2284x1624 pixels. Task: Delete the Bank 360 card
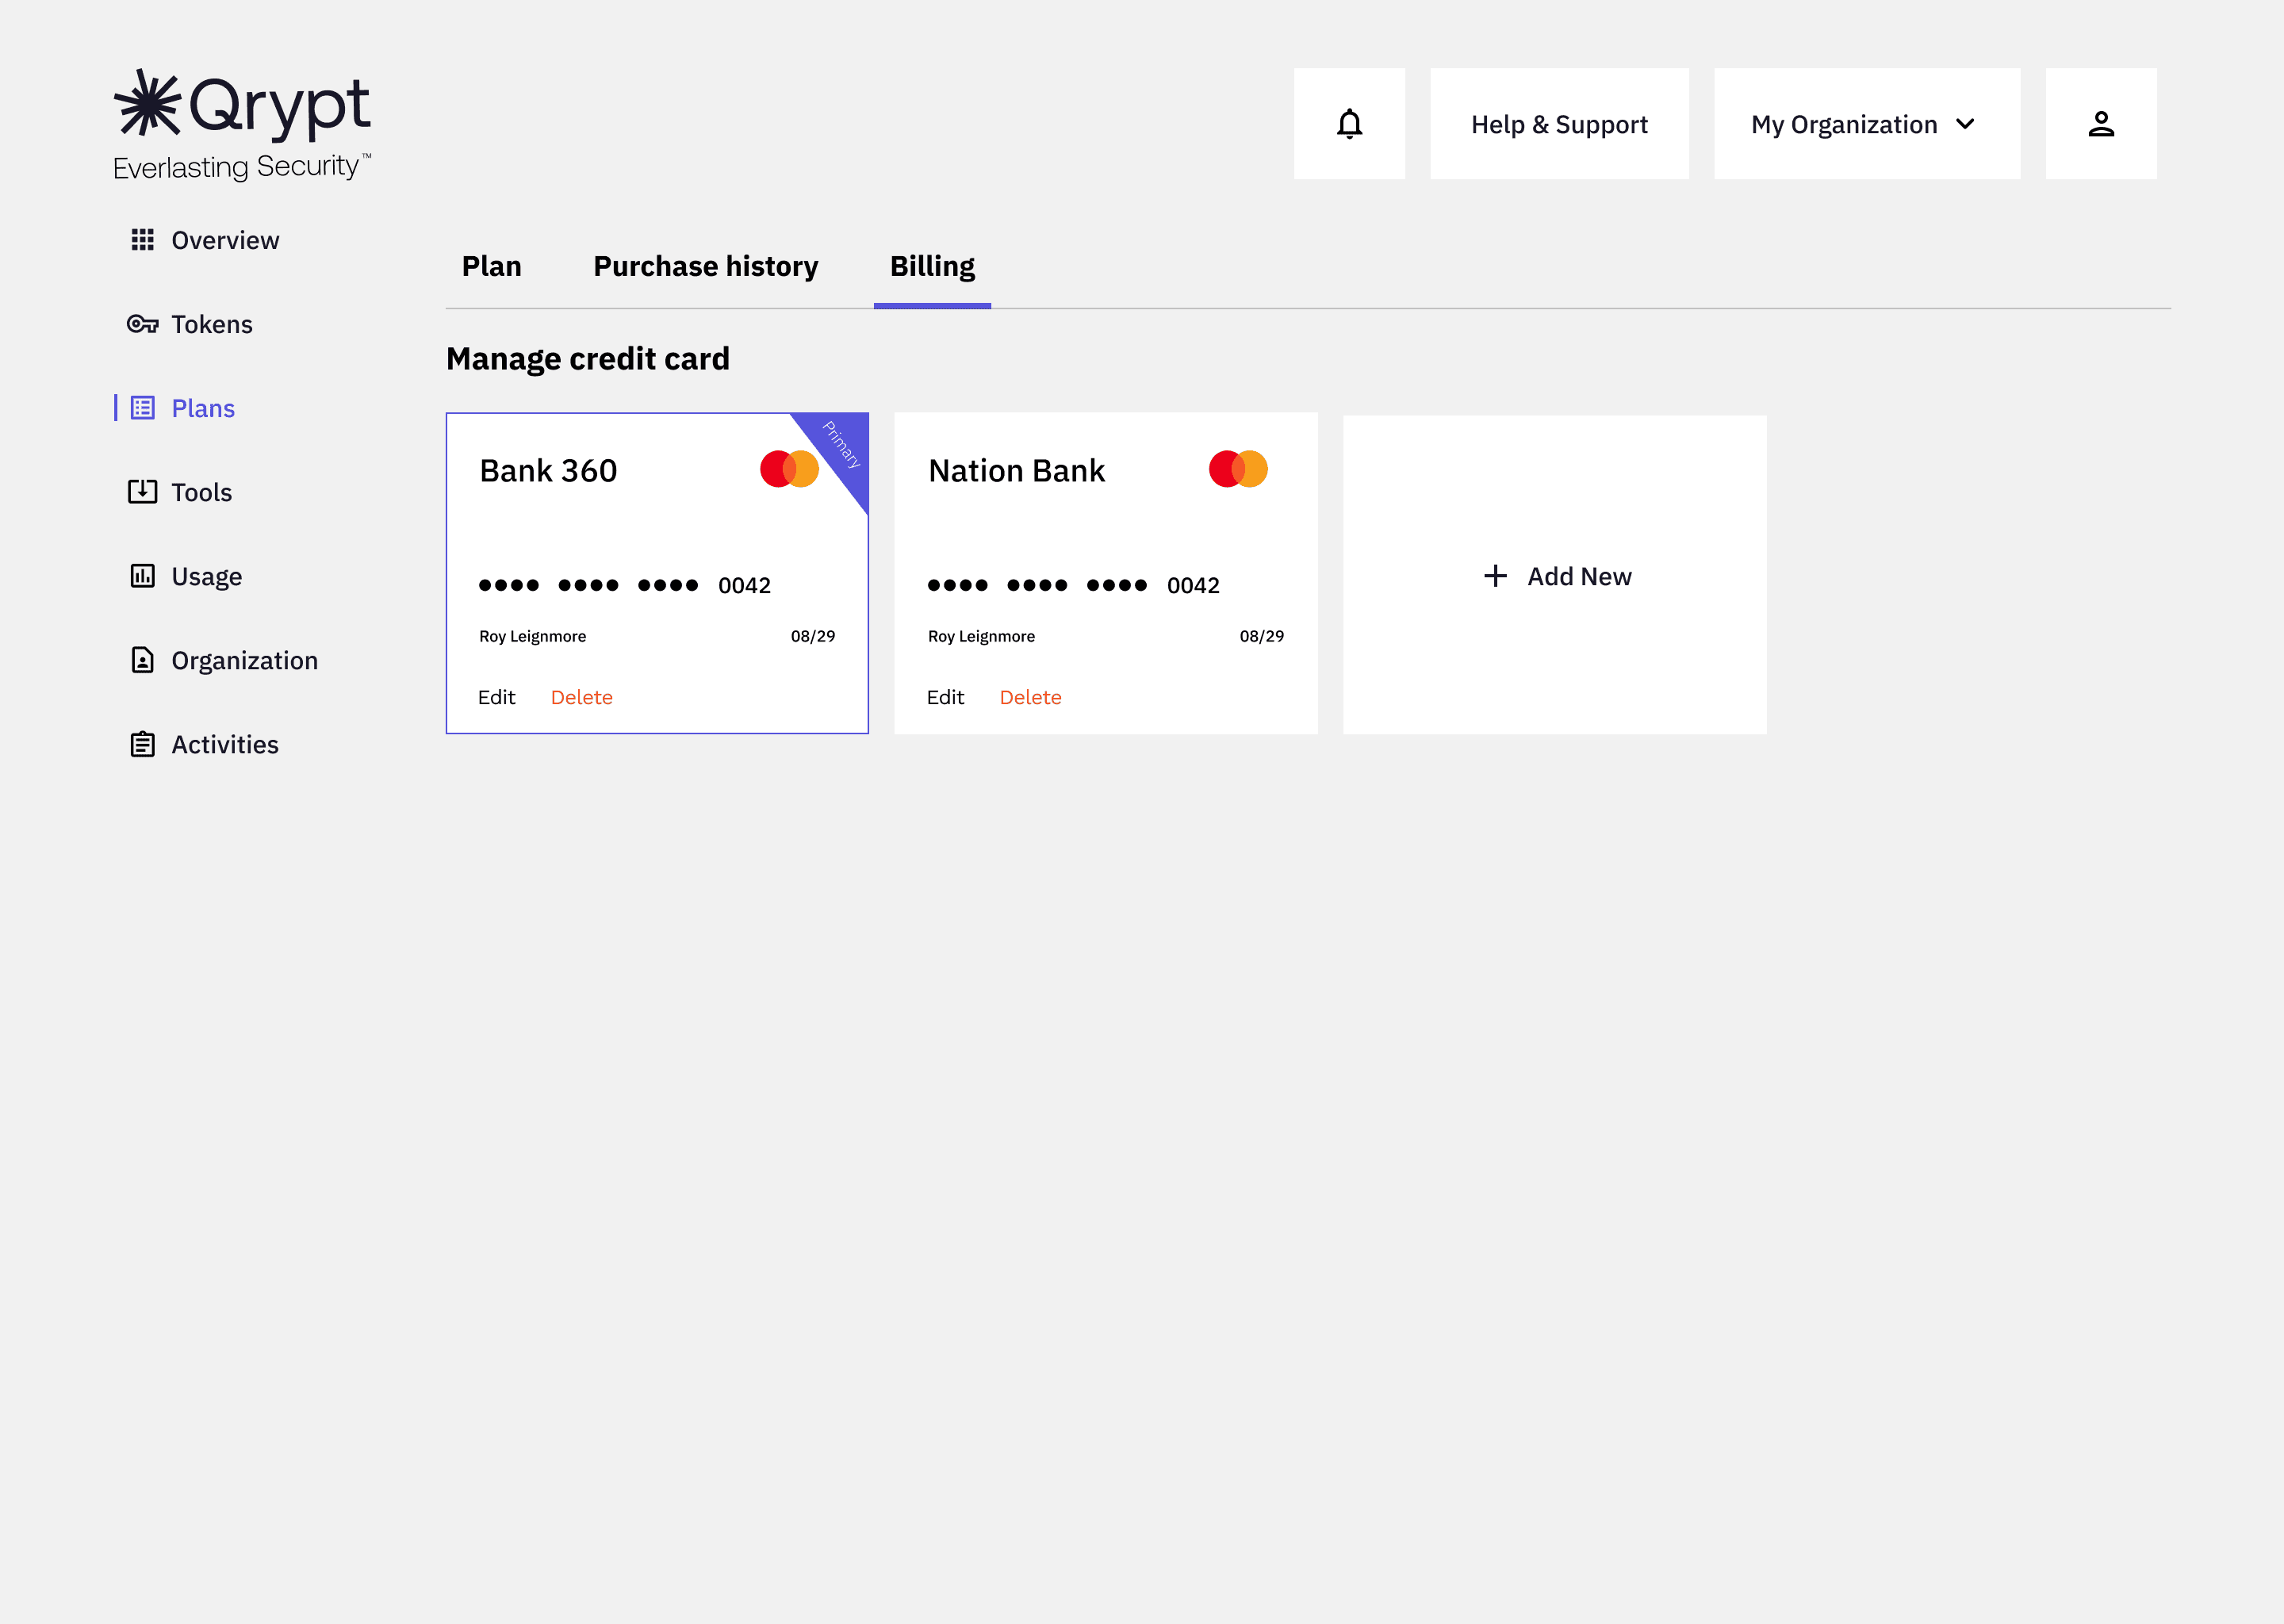tap(581, 697)
